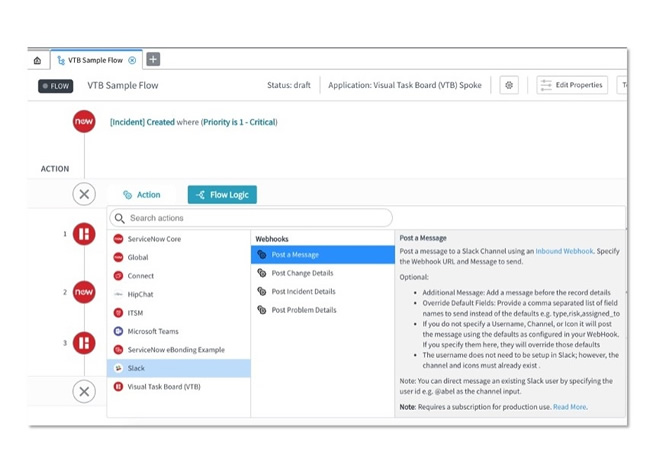Switch to the Action tab
Screen dimensions: 650x470
point(142,195)
